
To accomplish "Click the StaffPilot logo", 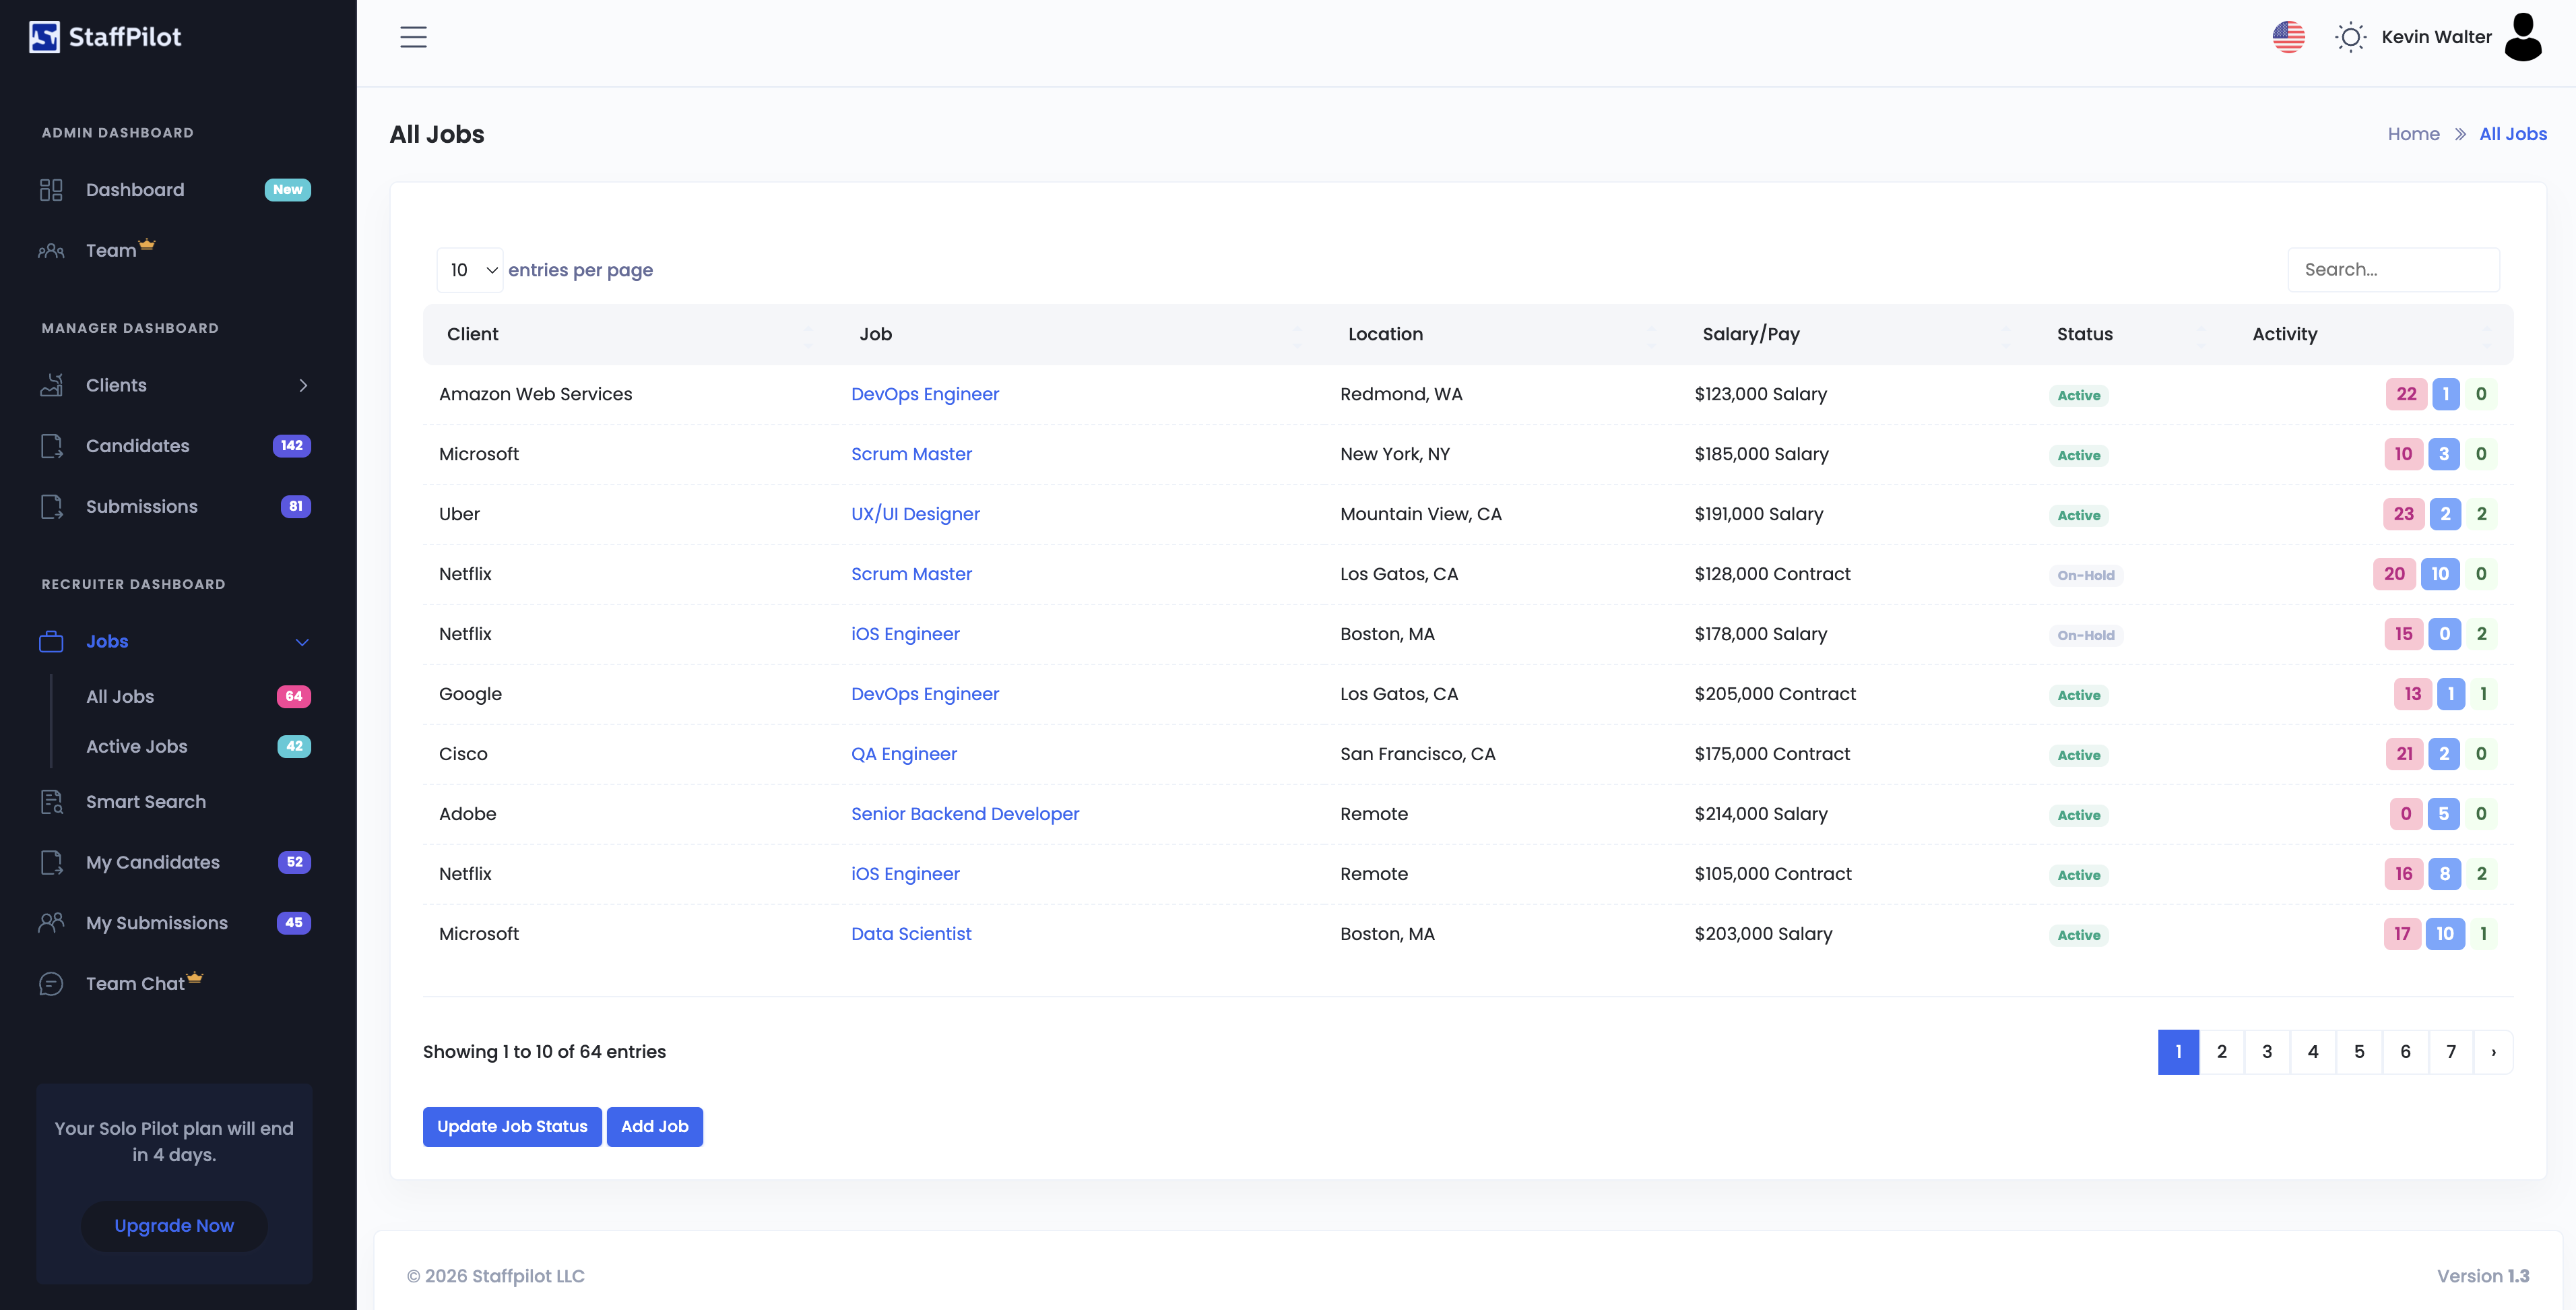I will coord(105,37).
